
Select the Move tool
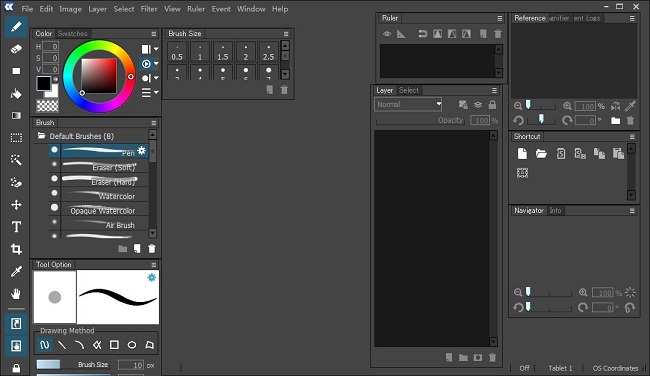[x=16, y=205]
